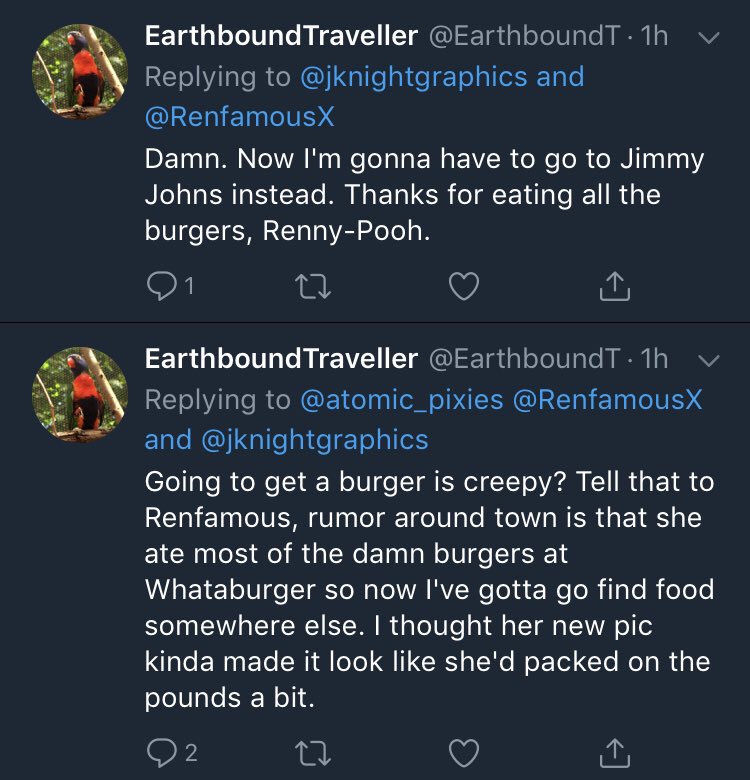Open the Whataburger tweet text
This screenshot has height=780, width=750.
(430, 589)
